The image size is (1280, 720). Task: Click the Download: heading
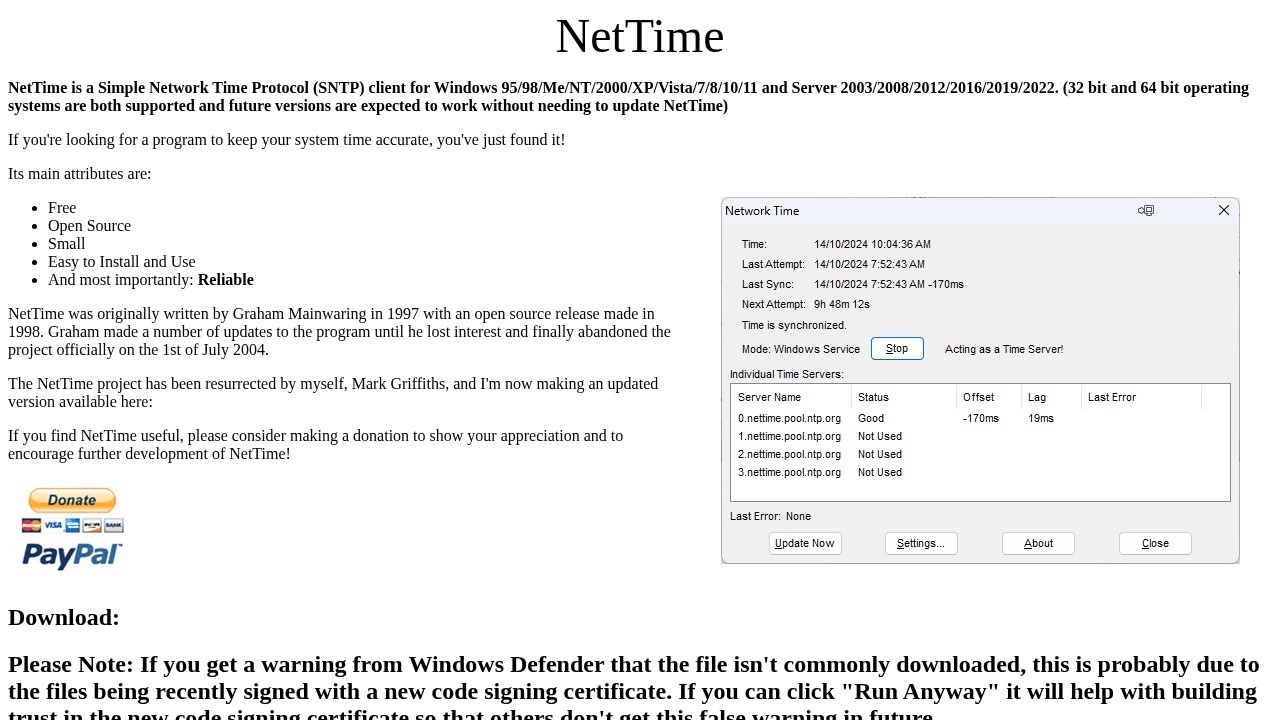[x=64, y=617]
